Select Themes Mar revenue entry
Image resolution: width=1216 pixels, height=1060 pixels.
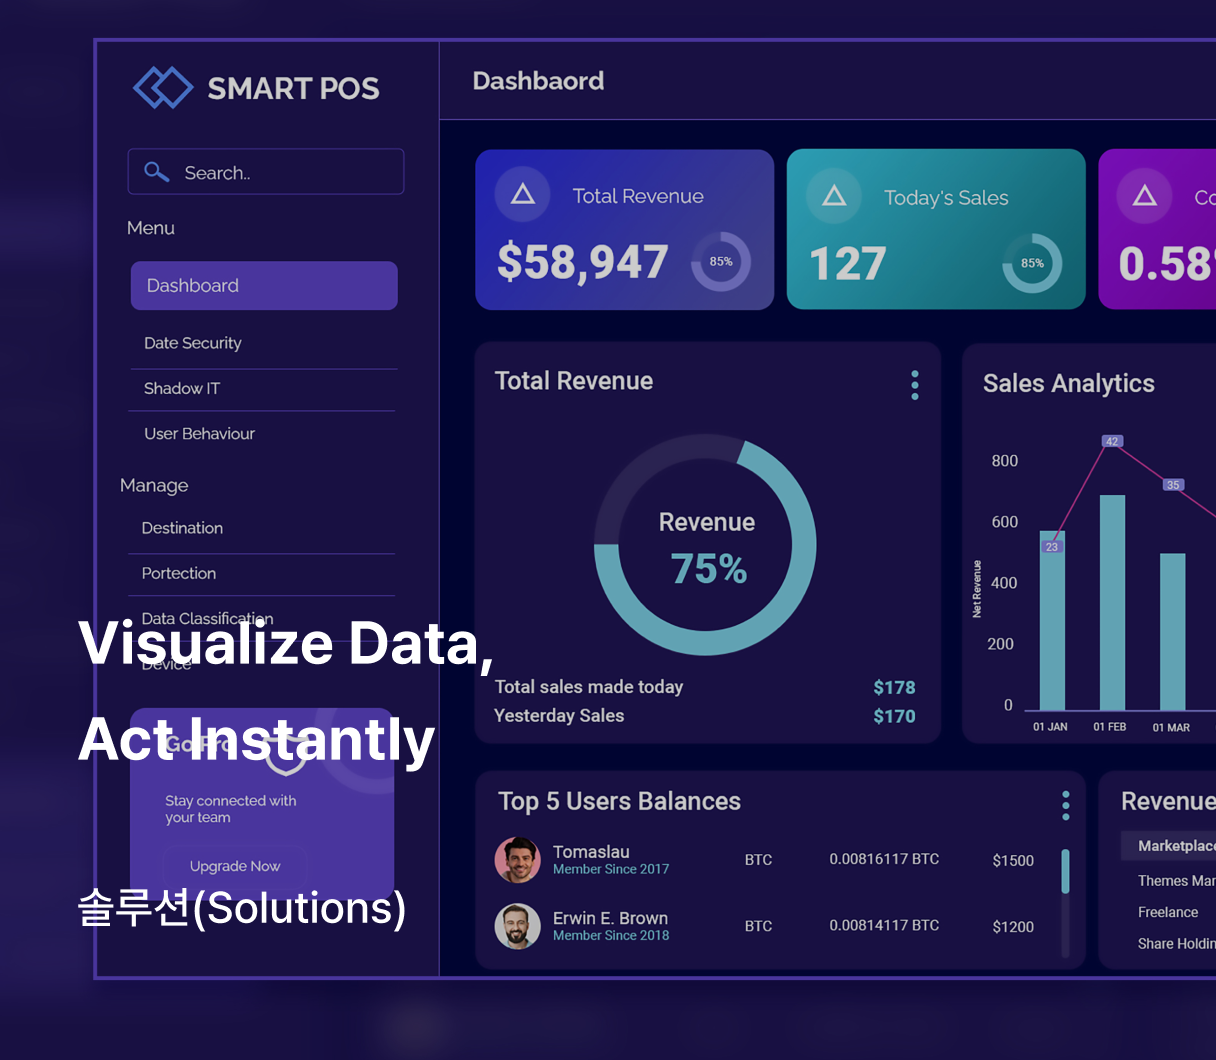coord(1176,881)
